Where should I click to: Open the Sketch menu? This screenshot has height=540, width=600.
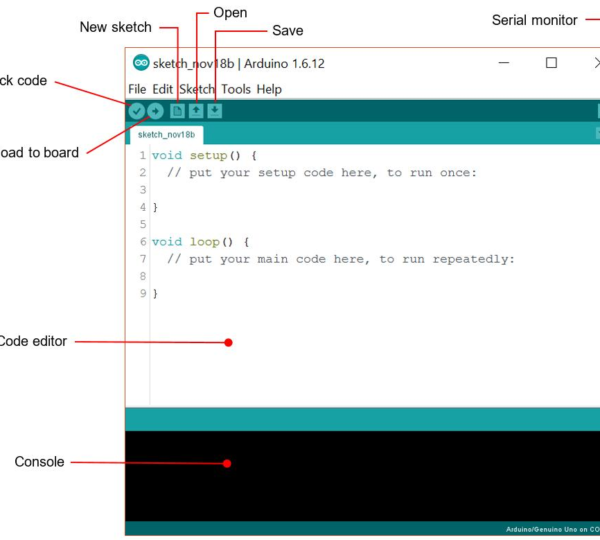tap(197, 89)
